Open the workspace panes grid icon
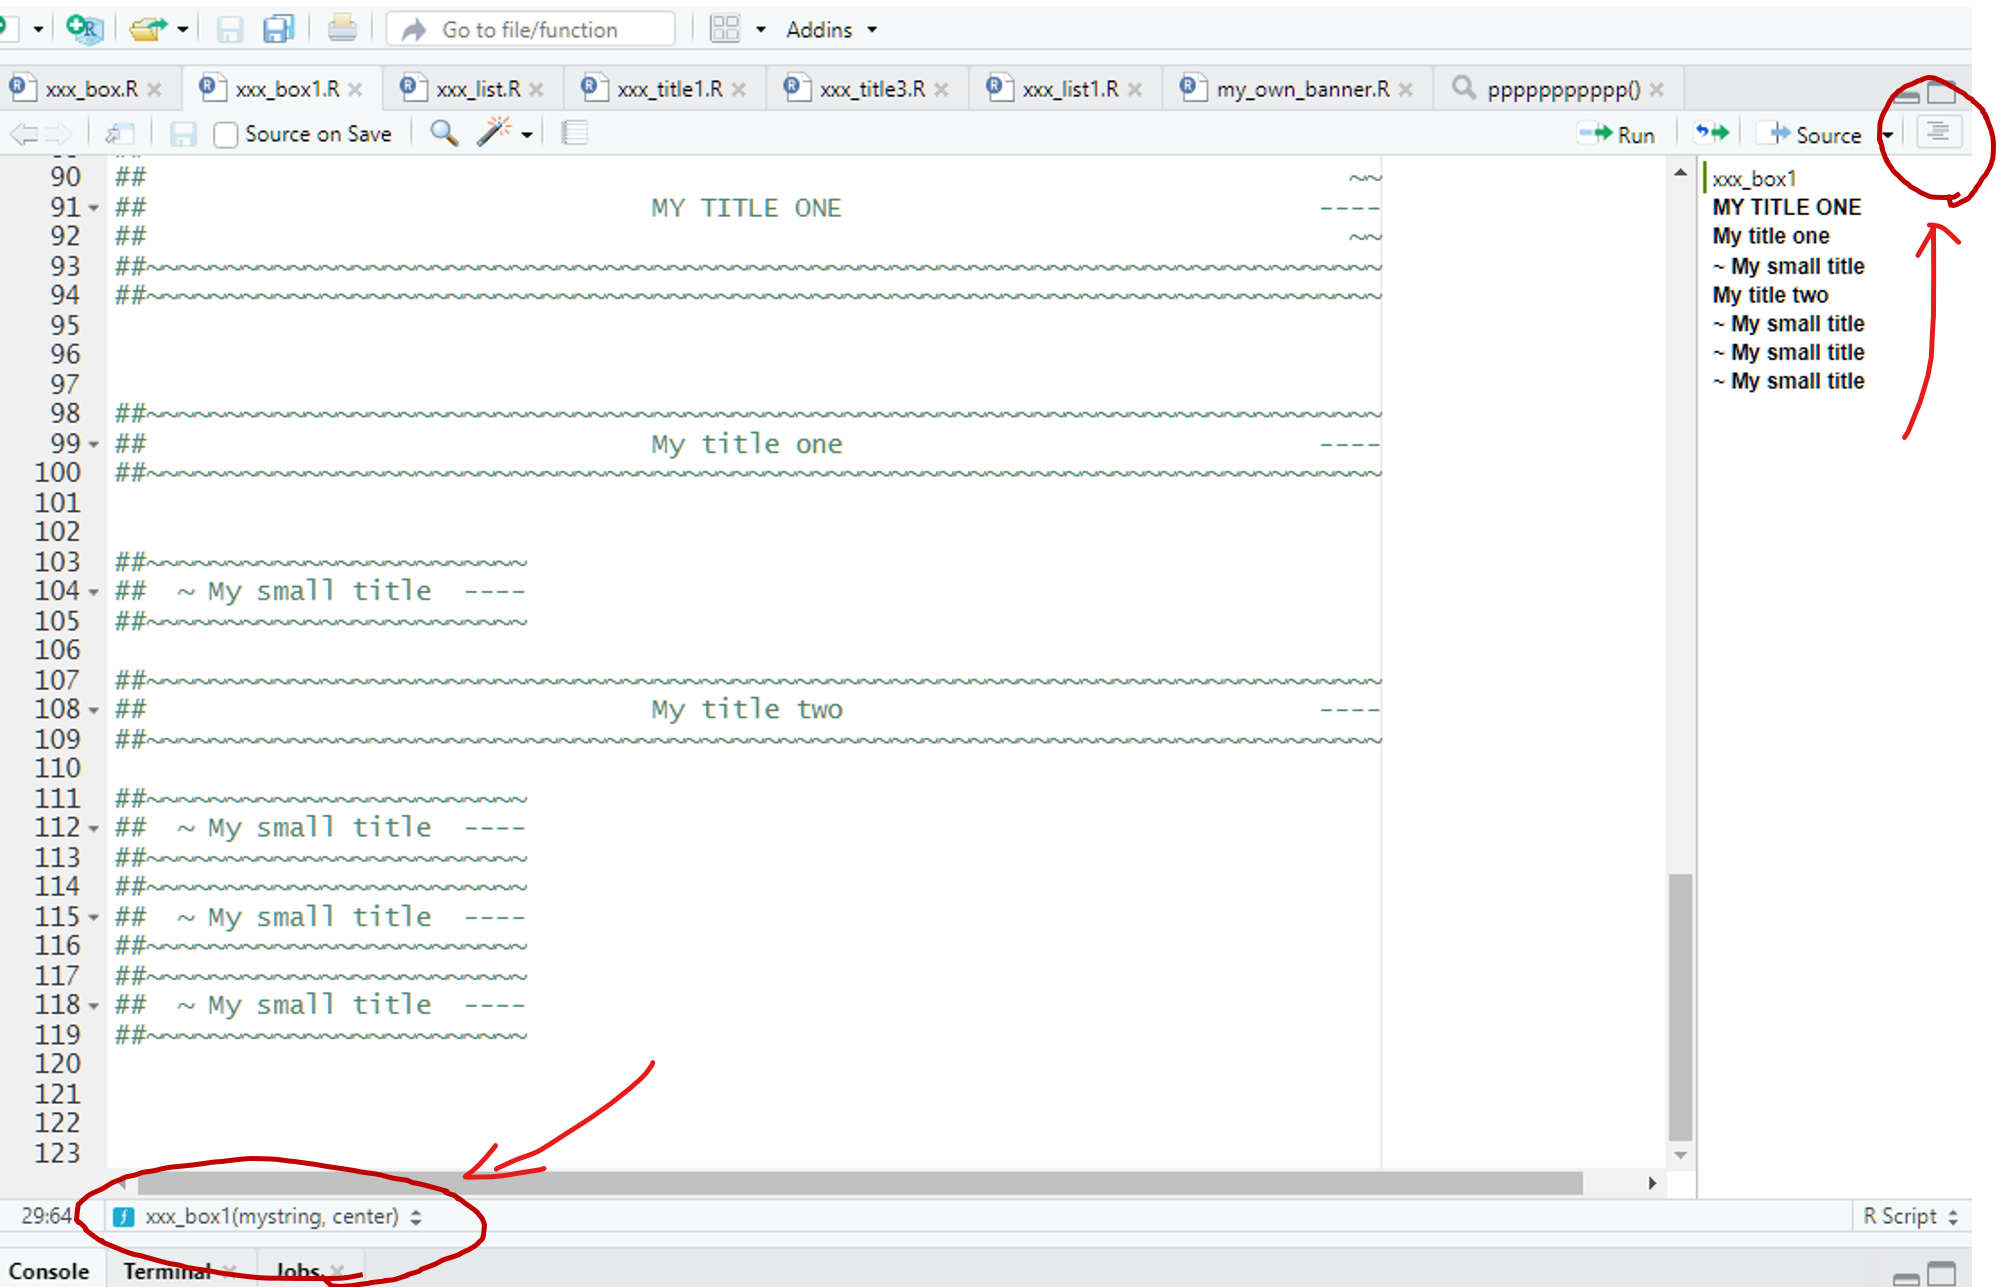2001x1287 pixels. [x=725, y=29]
